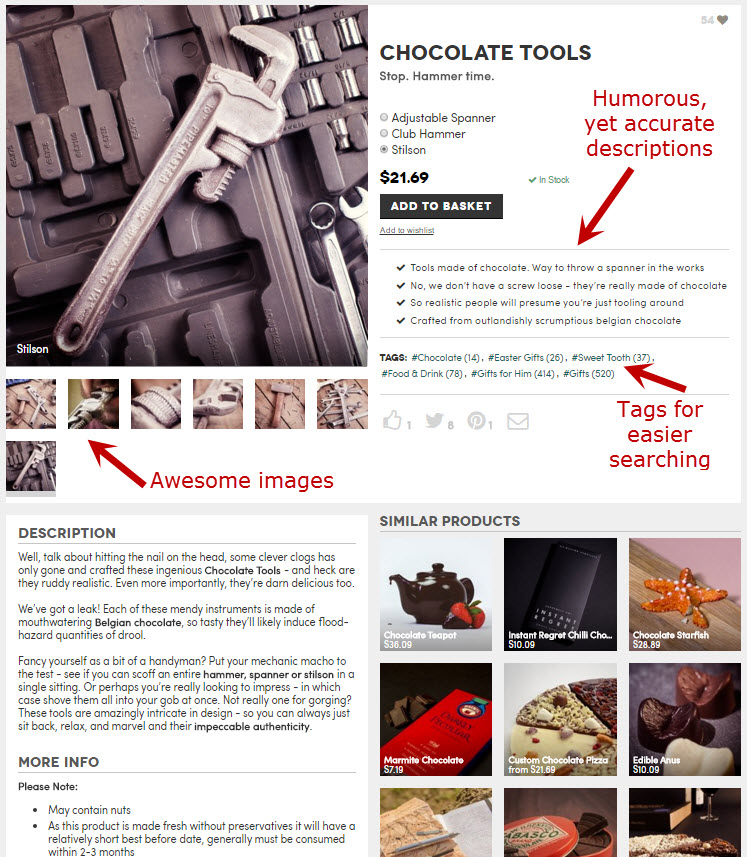
Task: Click the heart favorite icon beside 54
Action: pos(722,20)
